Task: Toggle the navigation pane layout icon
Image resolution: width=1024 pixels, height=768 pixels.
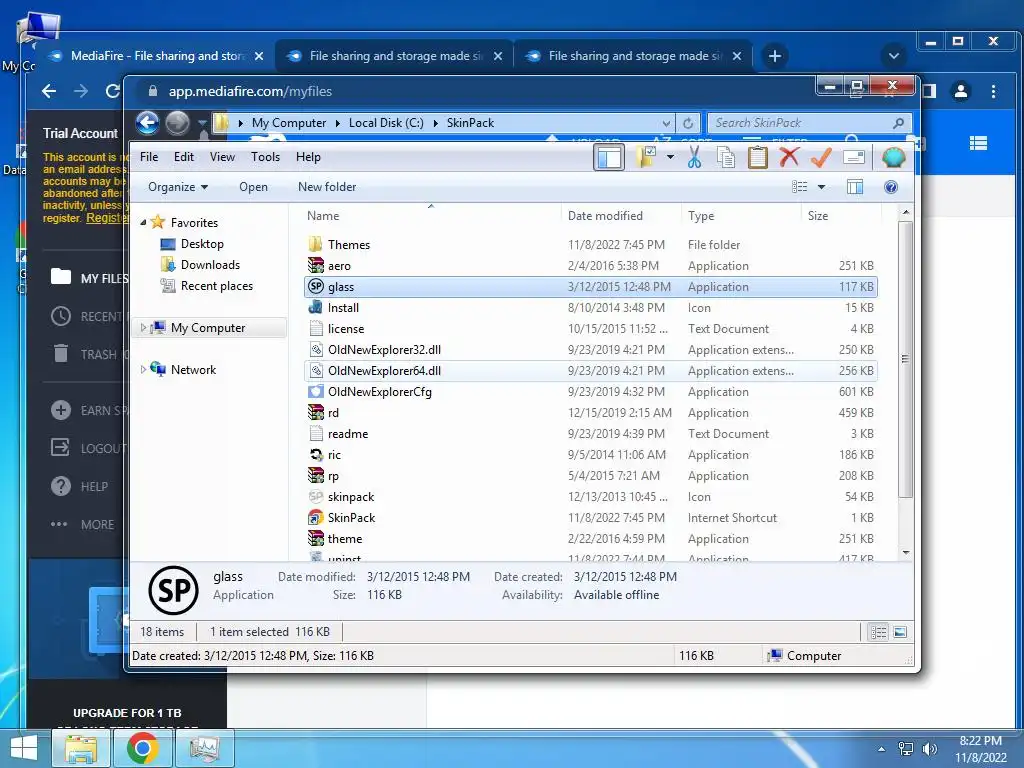Action: coord(609,157)
